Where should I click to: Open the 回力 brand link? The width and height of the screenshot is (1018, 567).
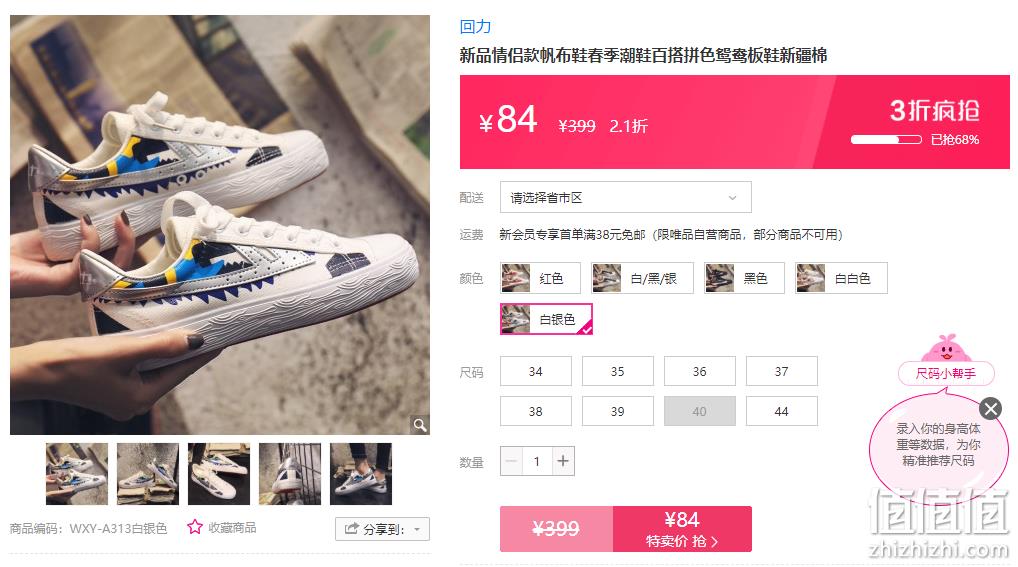pyautogui.click(x=475, y=27)
